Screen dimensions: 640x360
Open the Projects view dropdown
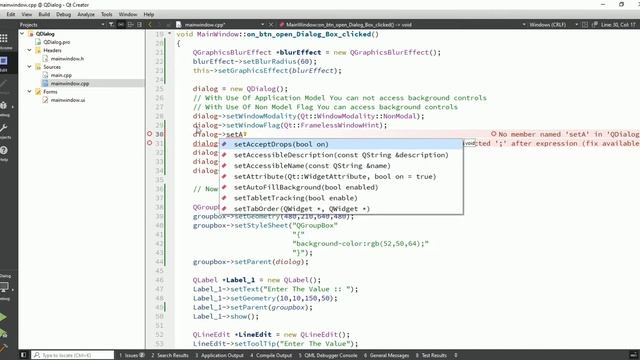(102, 24)
